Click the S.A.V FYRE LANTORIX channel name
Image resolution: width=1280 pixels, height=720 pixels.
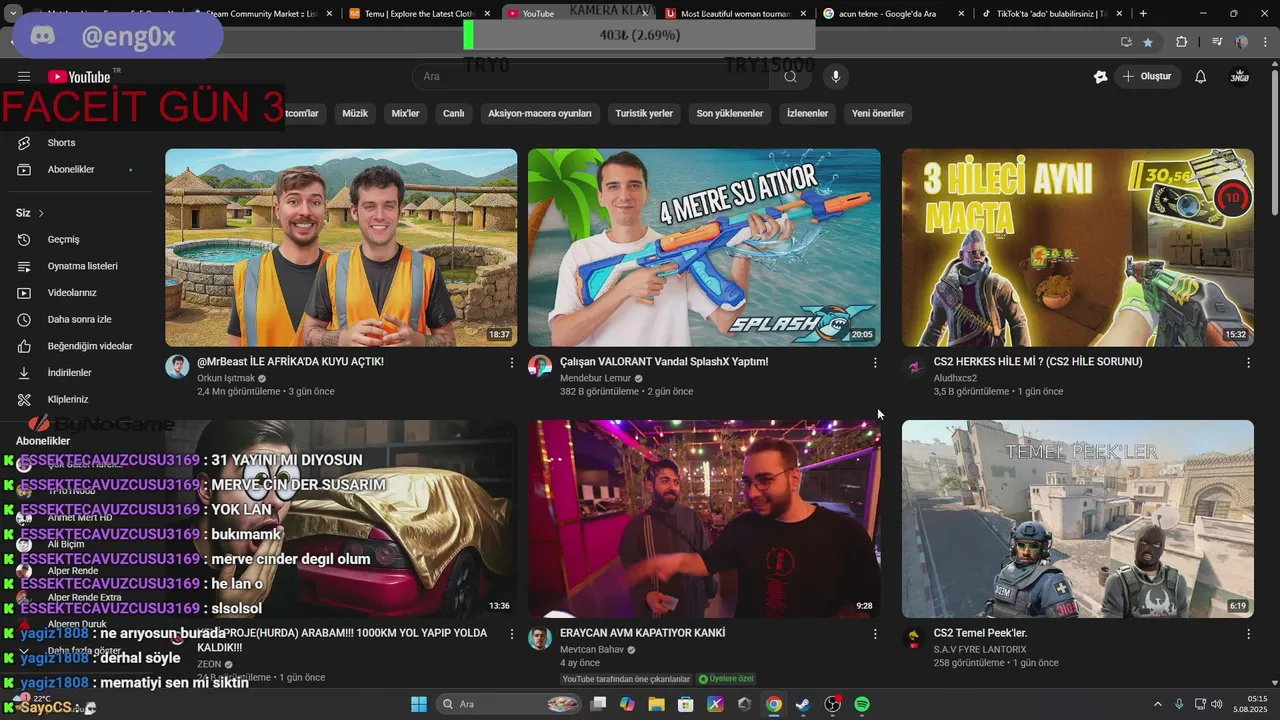coord(980,649)
